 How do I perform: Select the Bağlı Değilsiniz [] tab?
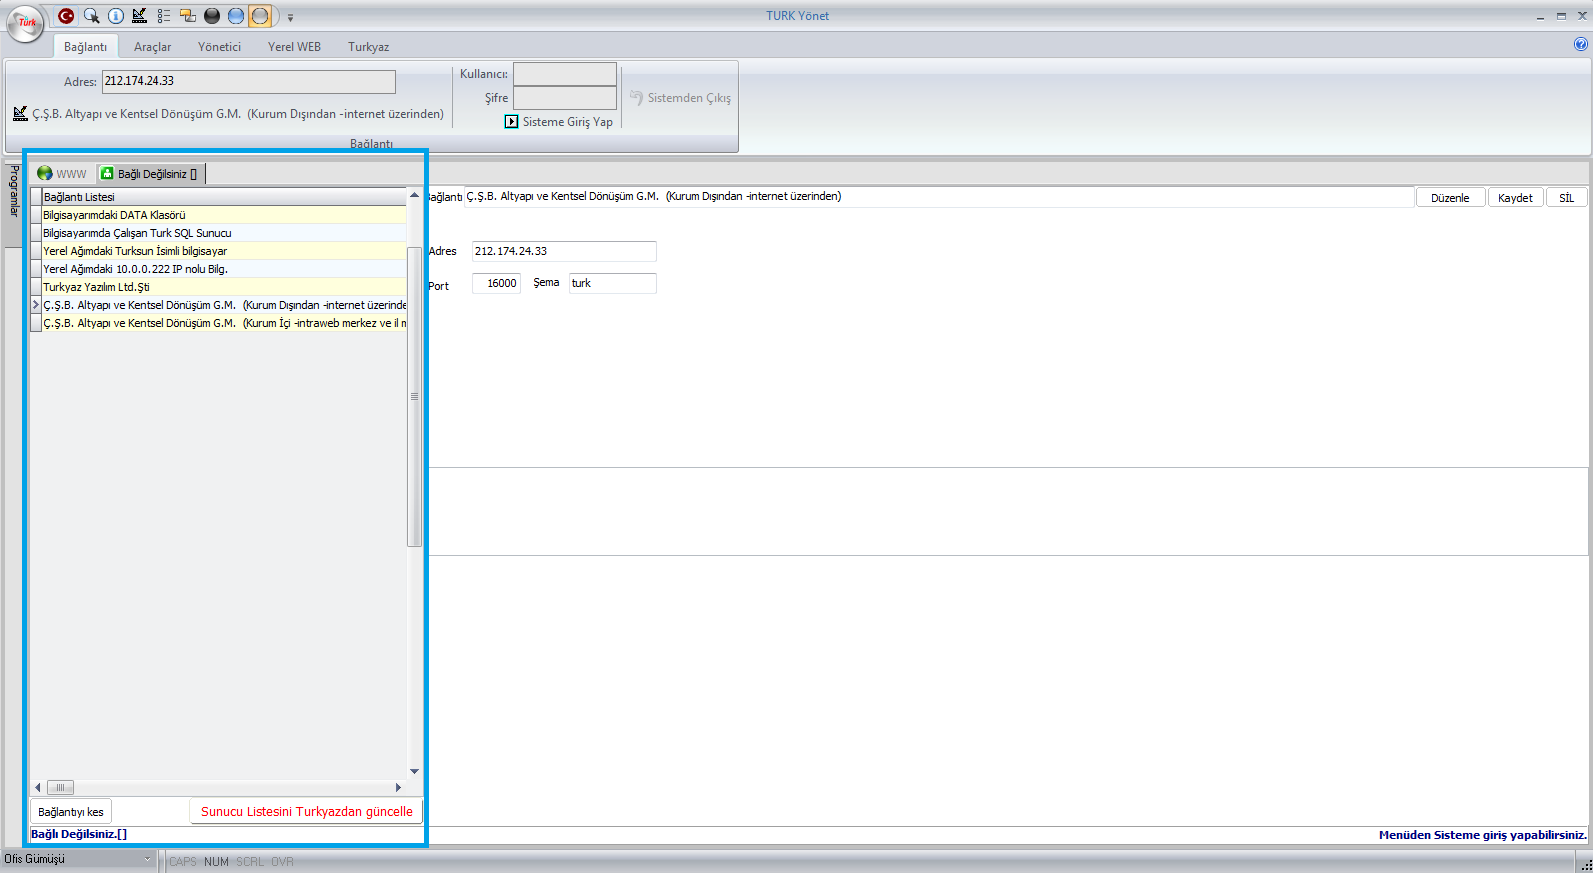(150, 173)
